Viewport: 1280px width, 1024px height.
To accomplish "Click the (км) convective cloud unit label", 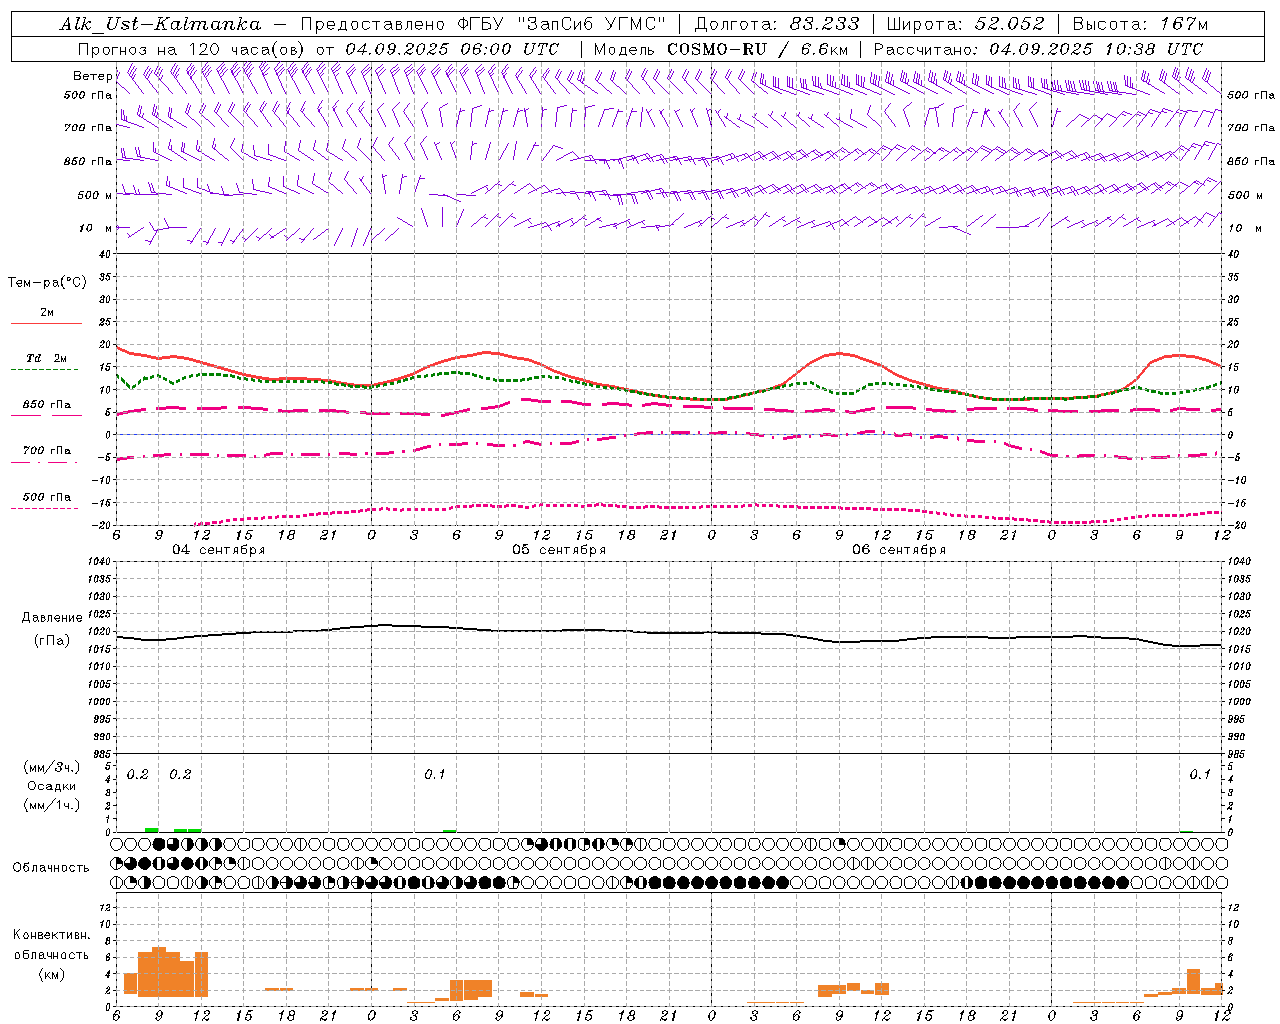I will 51,974.
